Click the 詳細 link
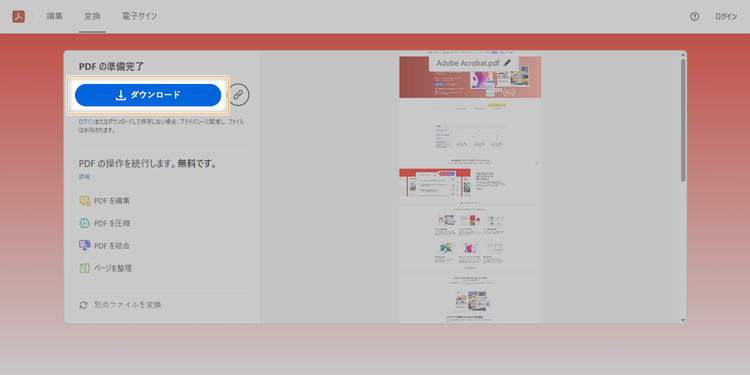This screenshot has width=750, height=375. pyautogui.click(x=84, y=176)
